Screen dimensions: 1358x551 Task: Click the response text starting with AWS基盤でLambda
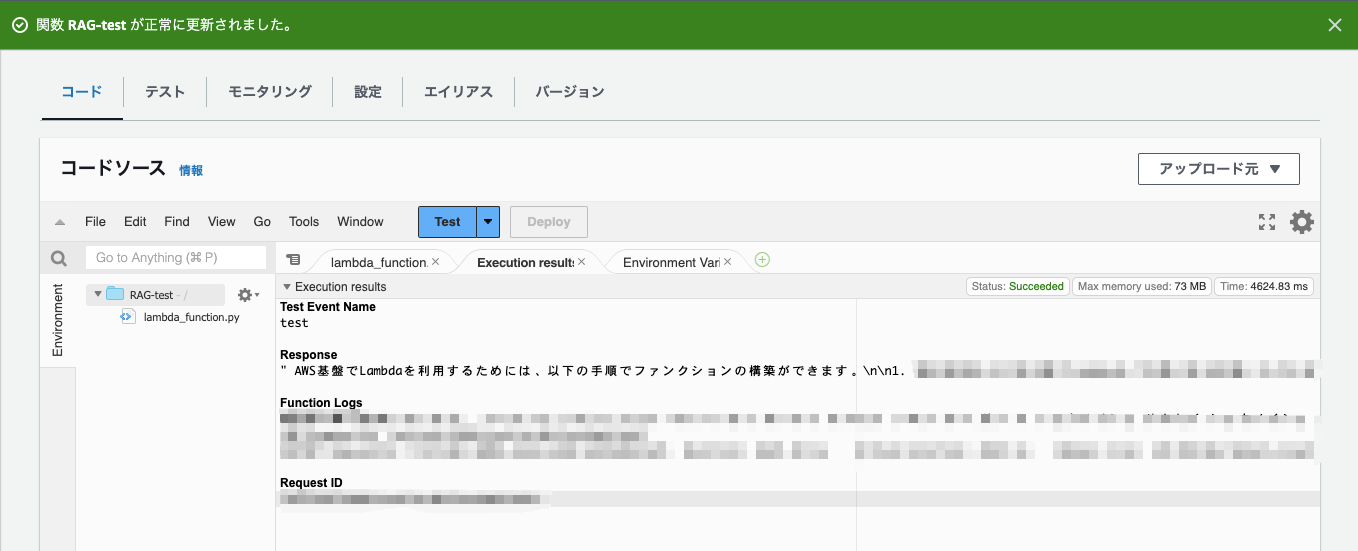(x=592, y=371)
